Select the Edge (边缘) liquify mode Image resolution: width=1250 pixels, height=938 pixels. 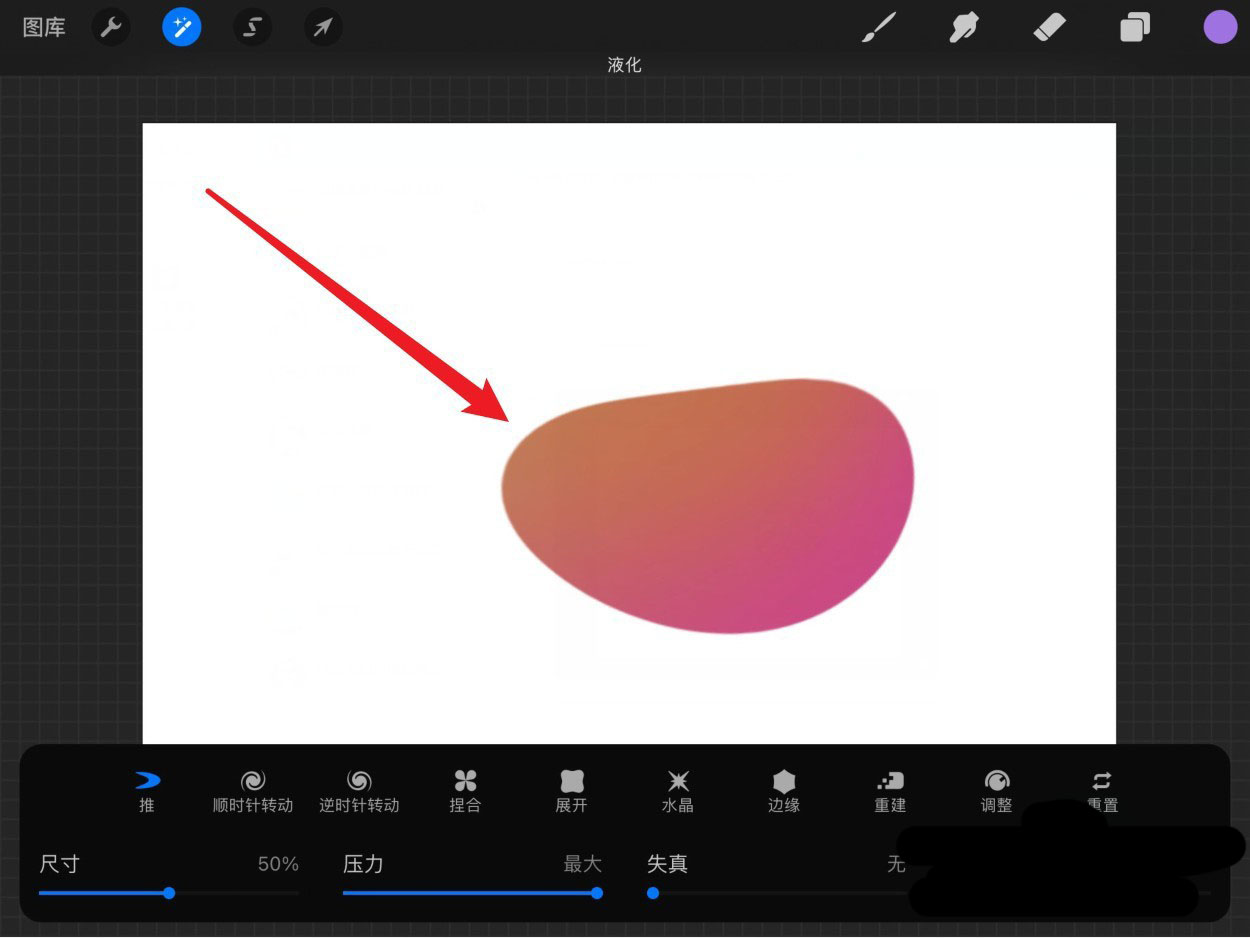coord(784,790)
